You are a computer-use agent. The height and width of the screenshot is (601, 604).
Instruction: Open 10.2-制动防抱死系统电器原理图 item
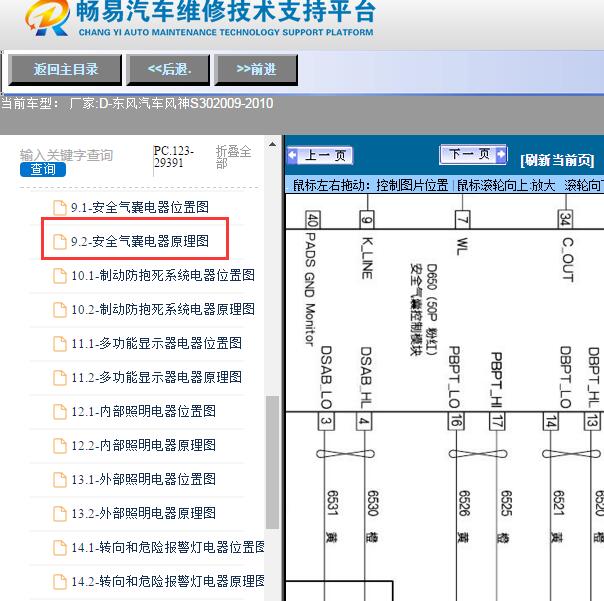tap(163, 309)
